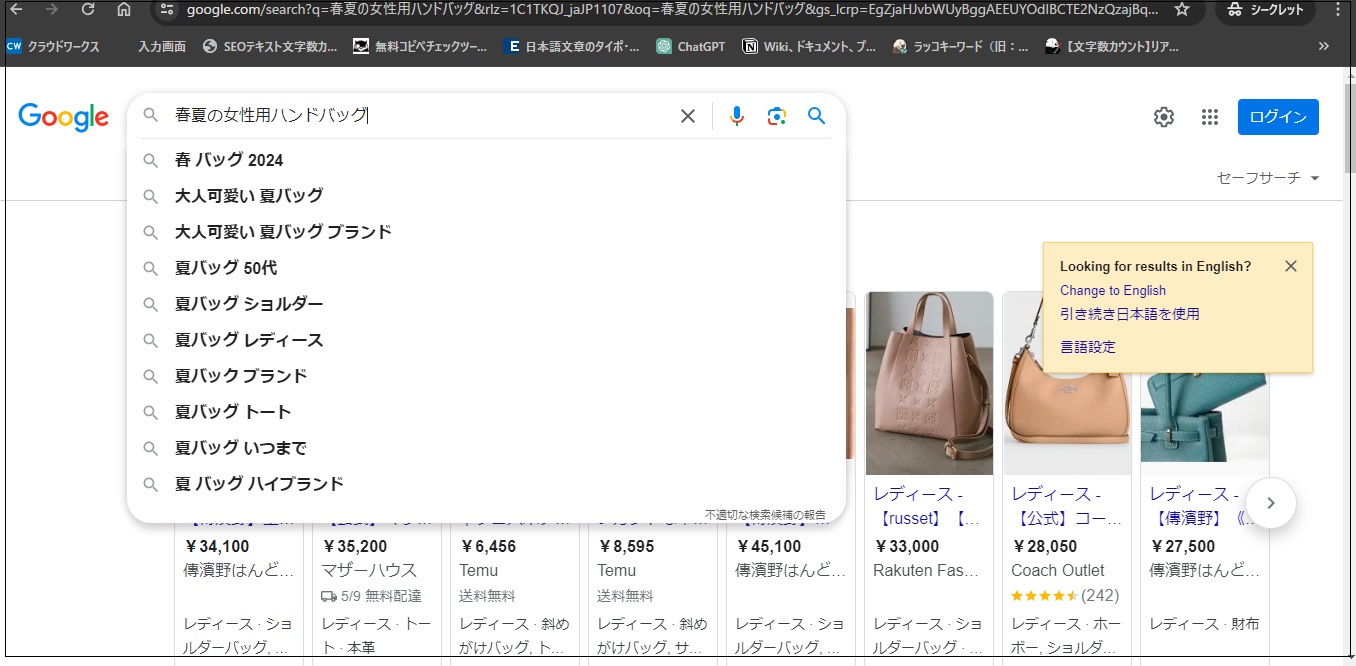The width and height of the screenshot is (1356, 666).
Task: Open the ラッコキーワード bookmark
Action: pos(960,46)
